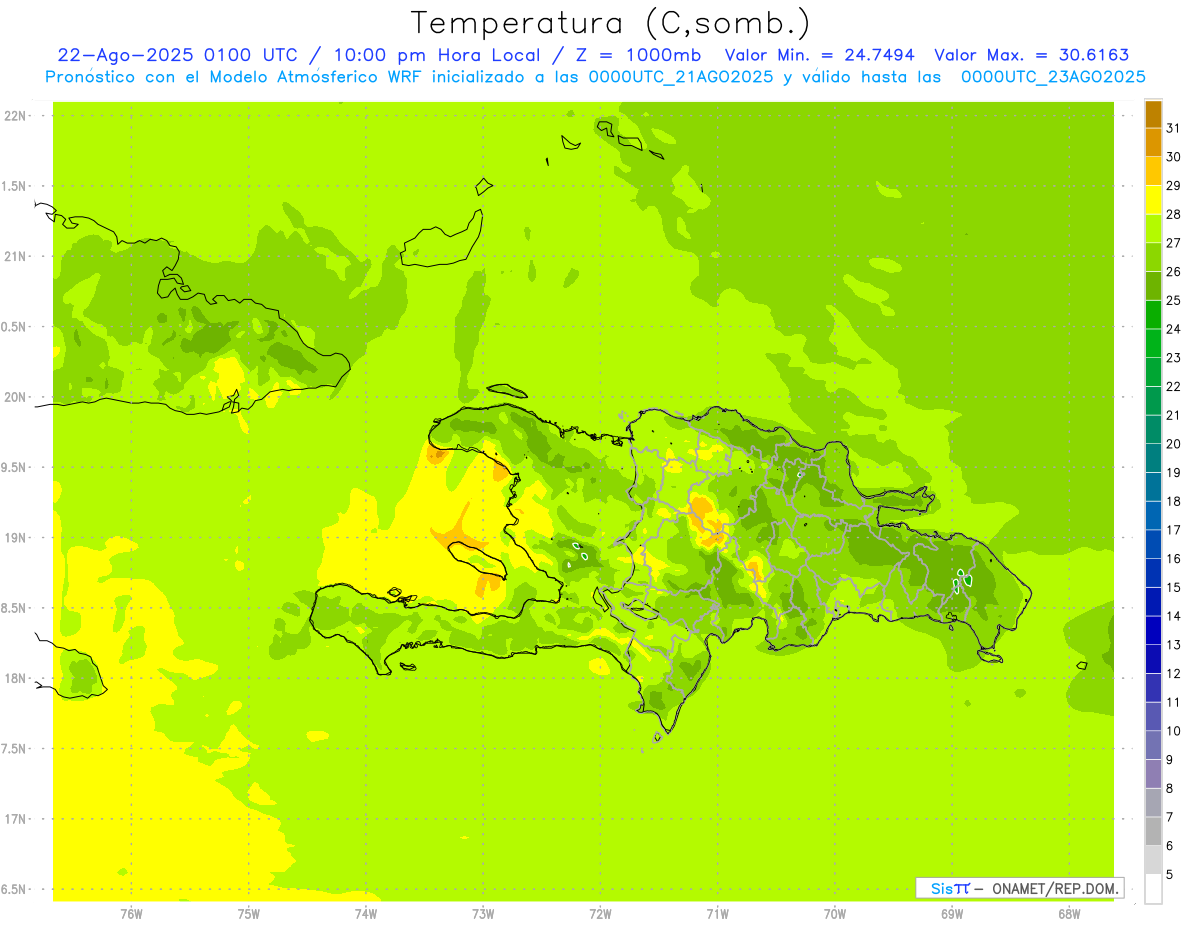
Task: Click the legend value 30 on color bar
Action: [1173, 157]
